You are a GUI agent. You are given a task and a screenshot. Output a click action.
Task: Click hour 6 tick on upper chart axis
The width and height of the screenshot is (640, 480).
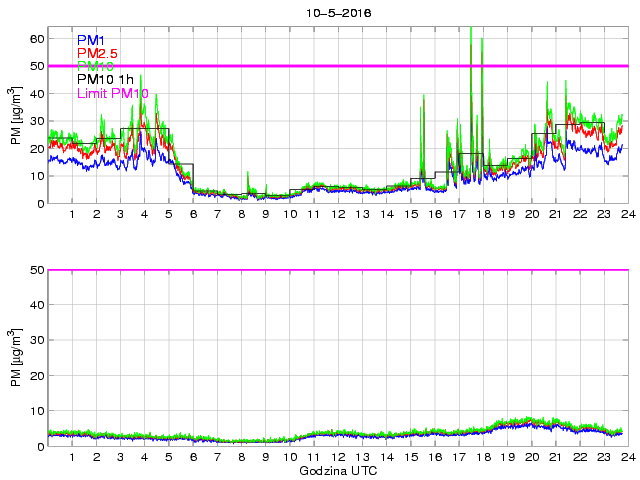[193, 214]
